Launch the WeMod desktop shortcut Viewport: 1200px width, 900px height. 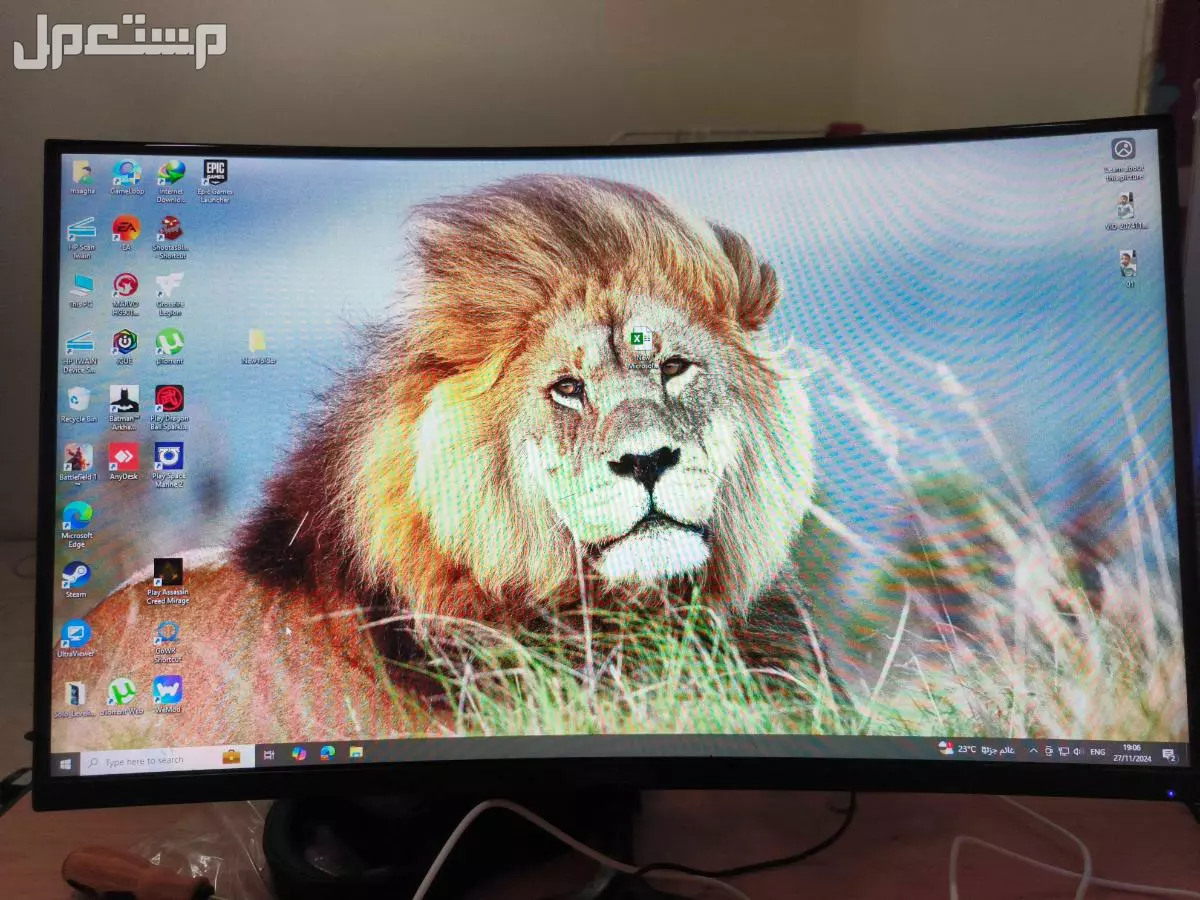[167, 695]
